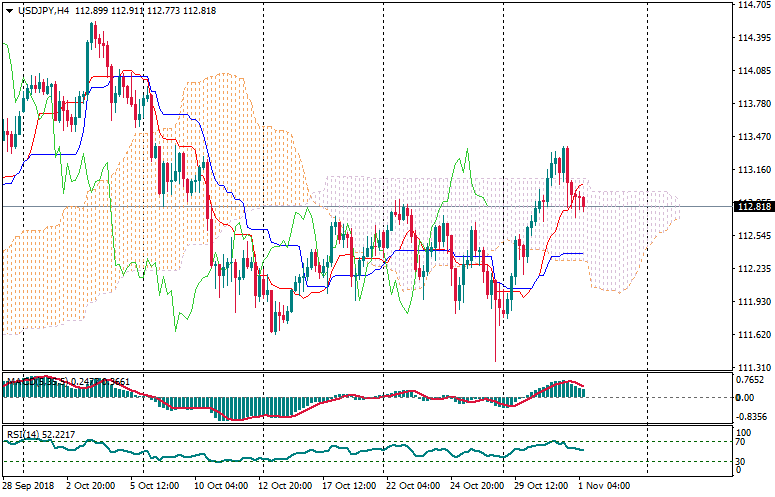The width and height of the screenshot is (775, 497).
Task: Select the current price tag 112.818
Action: pyautogui.click(x=753, y=207)
